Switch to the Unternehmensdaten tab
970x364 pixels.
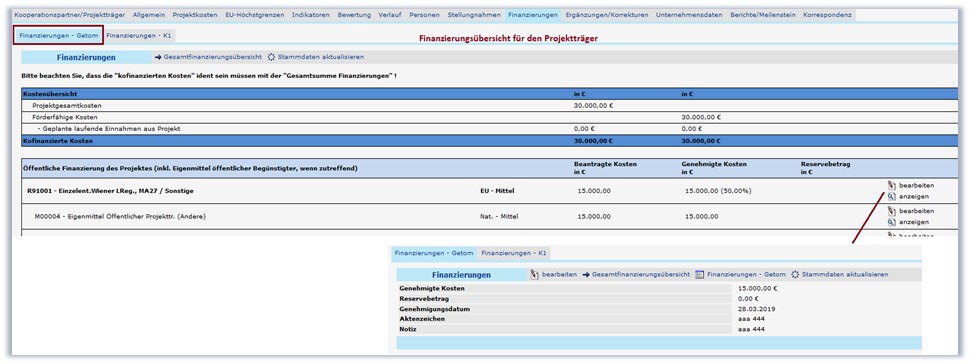(x=689, y=14)
